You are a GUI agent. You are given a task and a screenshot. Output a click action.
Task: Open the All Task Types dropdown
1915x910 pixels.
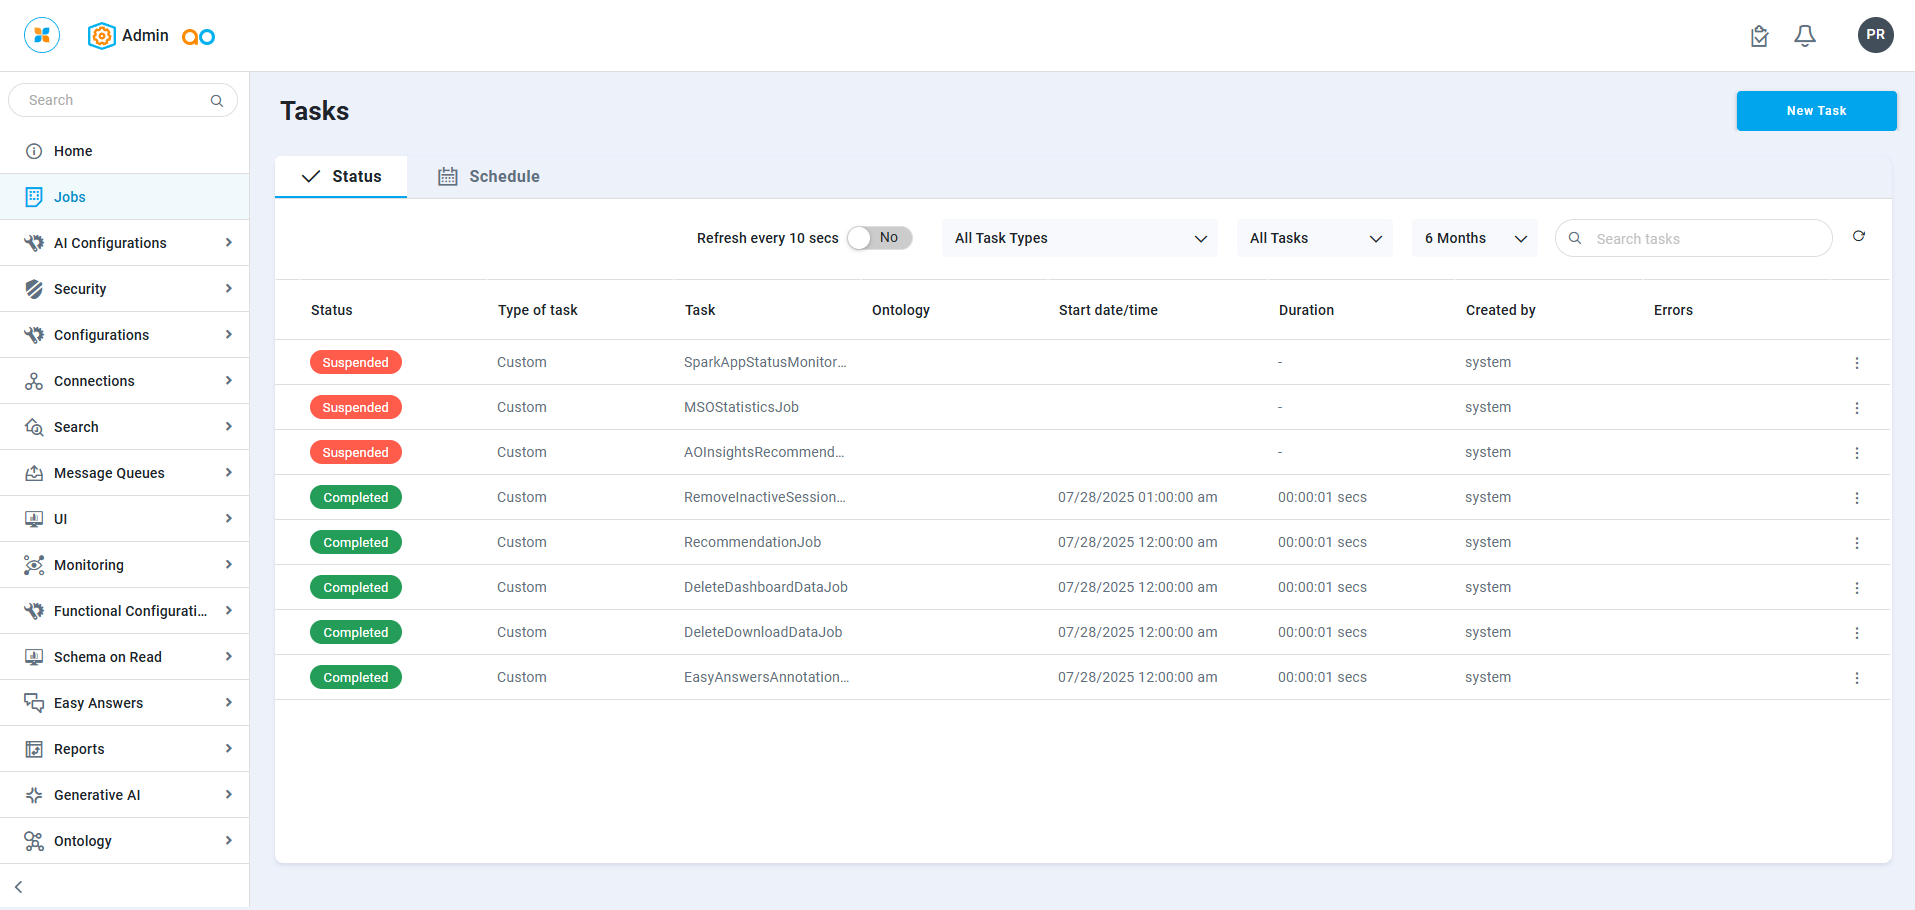(x=1079, y=238)
